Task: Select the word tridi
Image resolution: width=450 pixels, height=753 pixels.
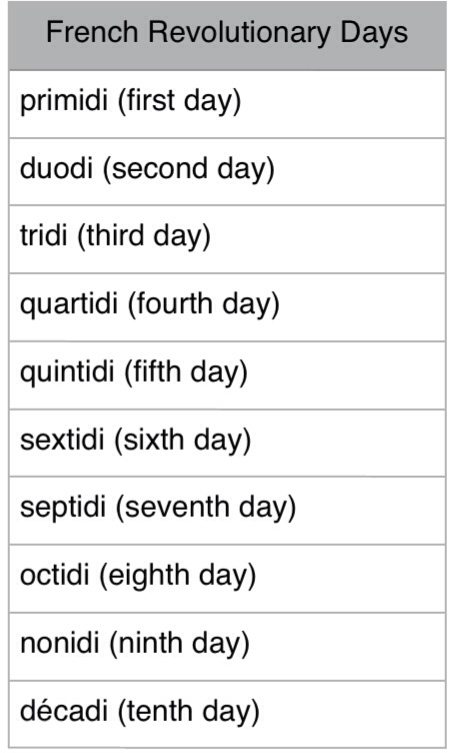Action: (44, 236)
